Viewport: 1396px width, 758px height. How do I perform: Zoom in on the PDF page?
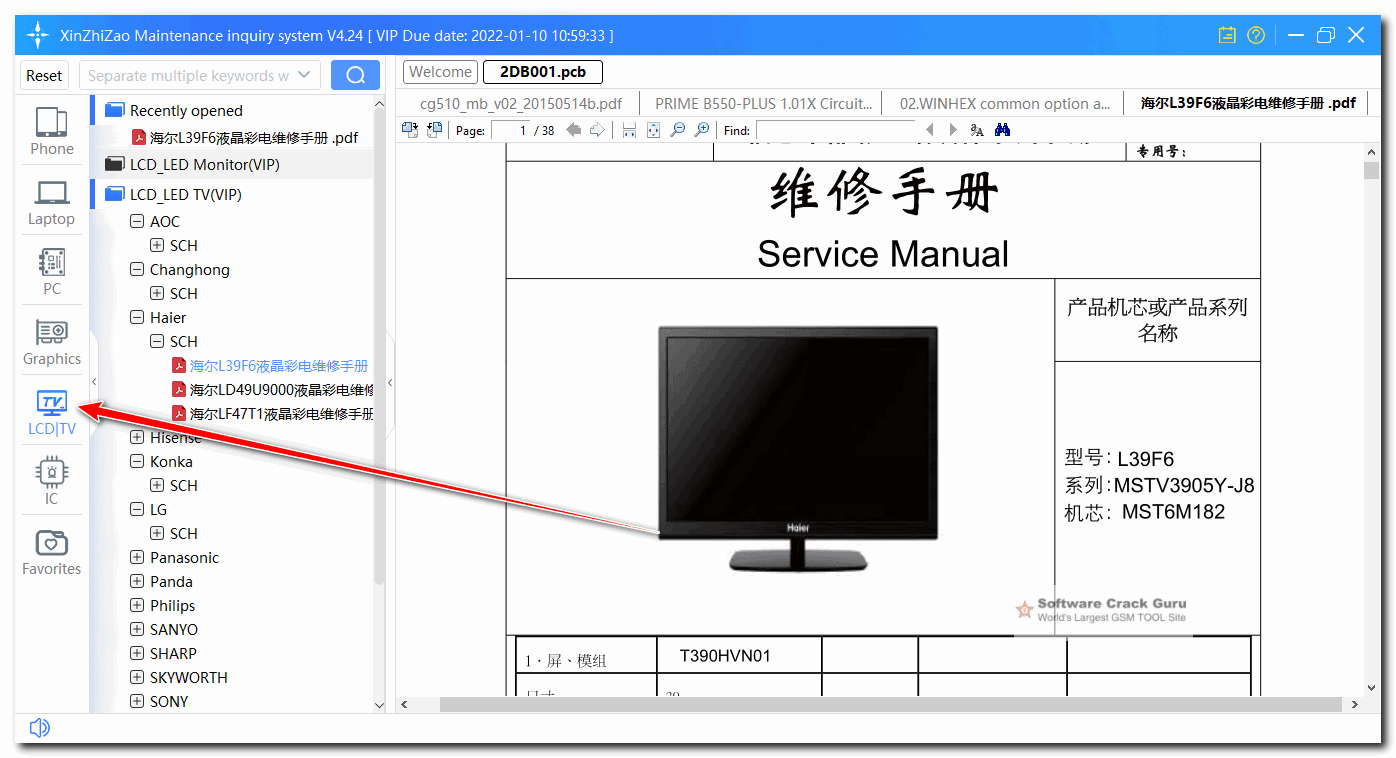pyautogui.click(x=701, y=129)
